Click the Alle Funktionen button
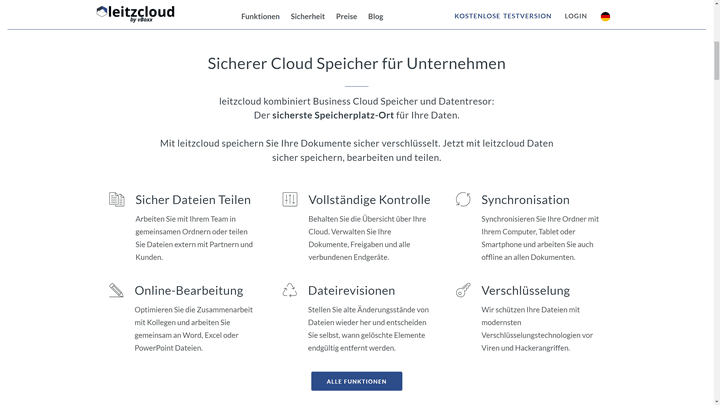The image size is (720, 405). [x=356, y=381]
